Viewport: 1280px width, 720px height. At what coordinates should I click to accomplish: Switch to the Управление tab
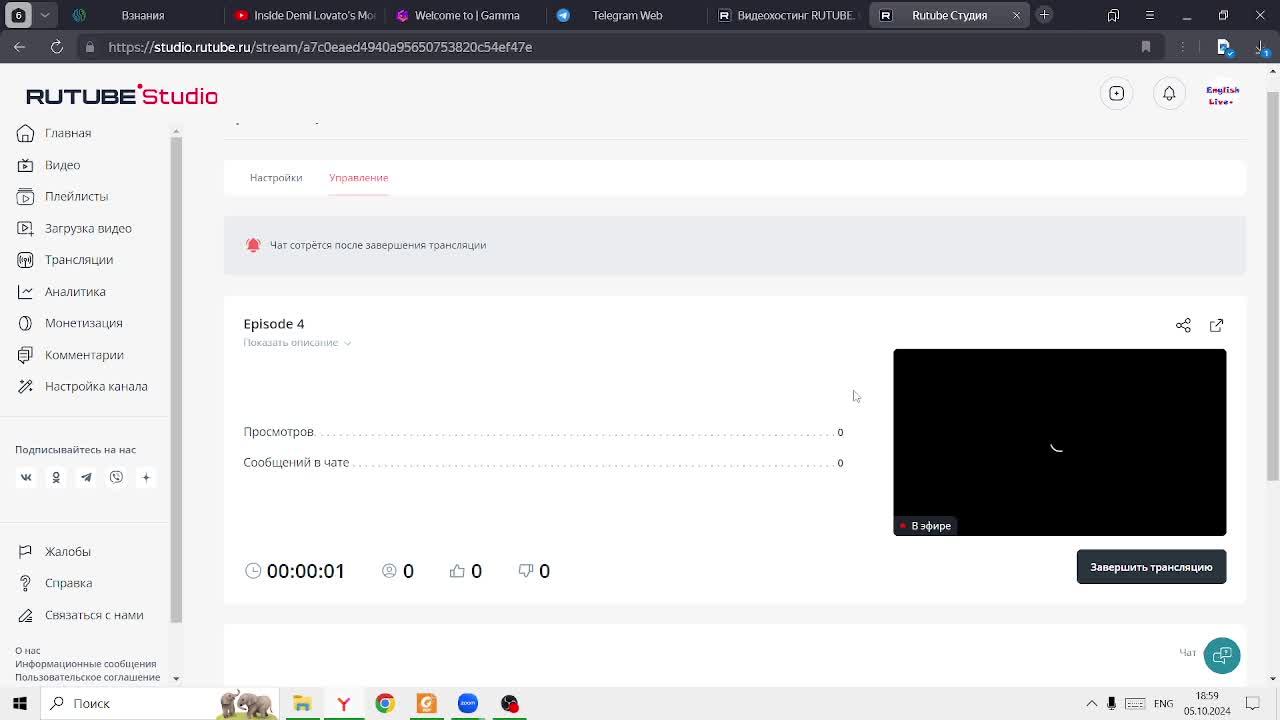coord(358,178)
